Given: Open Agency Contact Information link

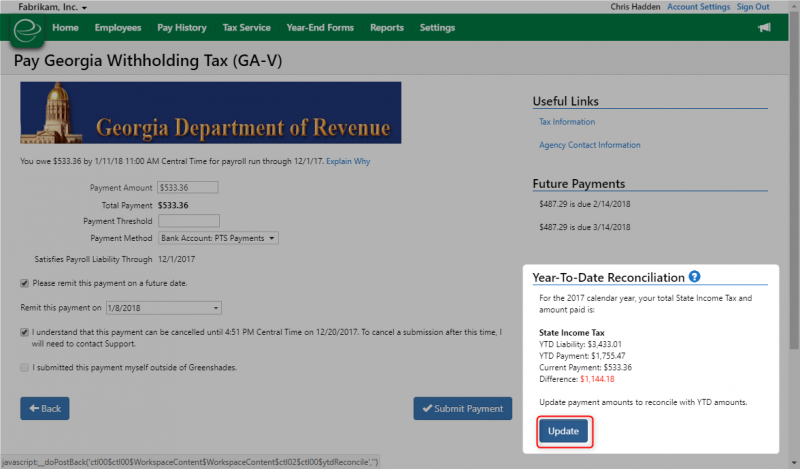Looking at the screenshot, I should (x=589, y=145).
